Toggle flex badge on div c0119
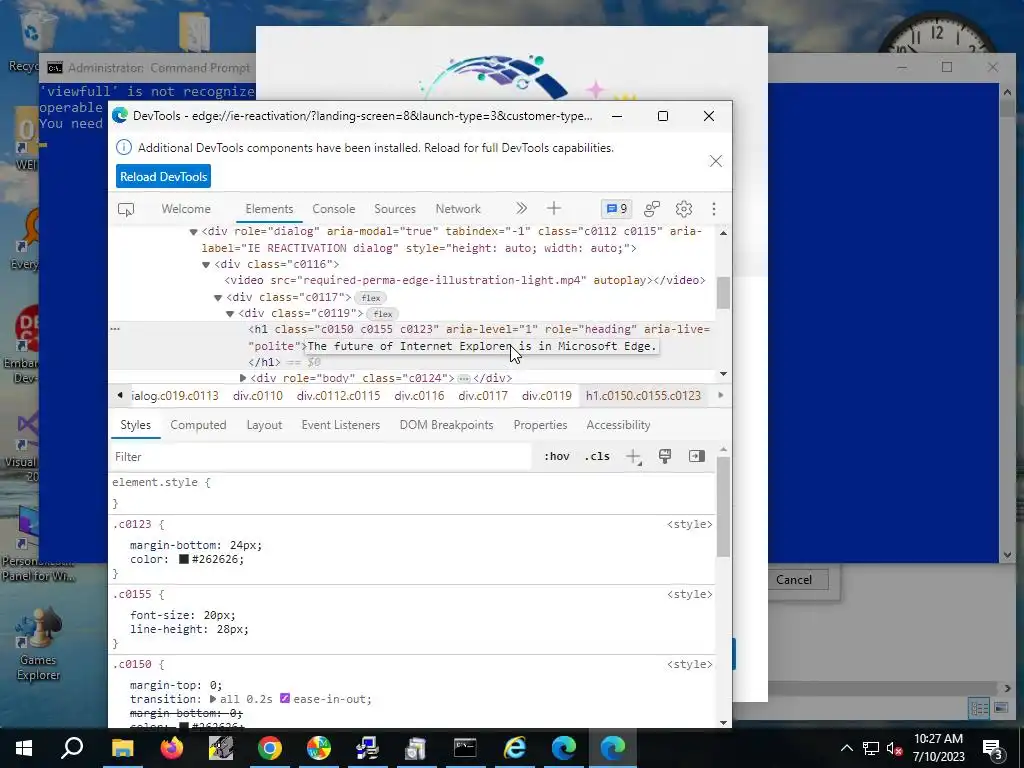 click(x=383, y=314)
